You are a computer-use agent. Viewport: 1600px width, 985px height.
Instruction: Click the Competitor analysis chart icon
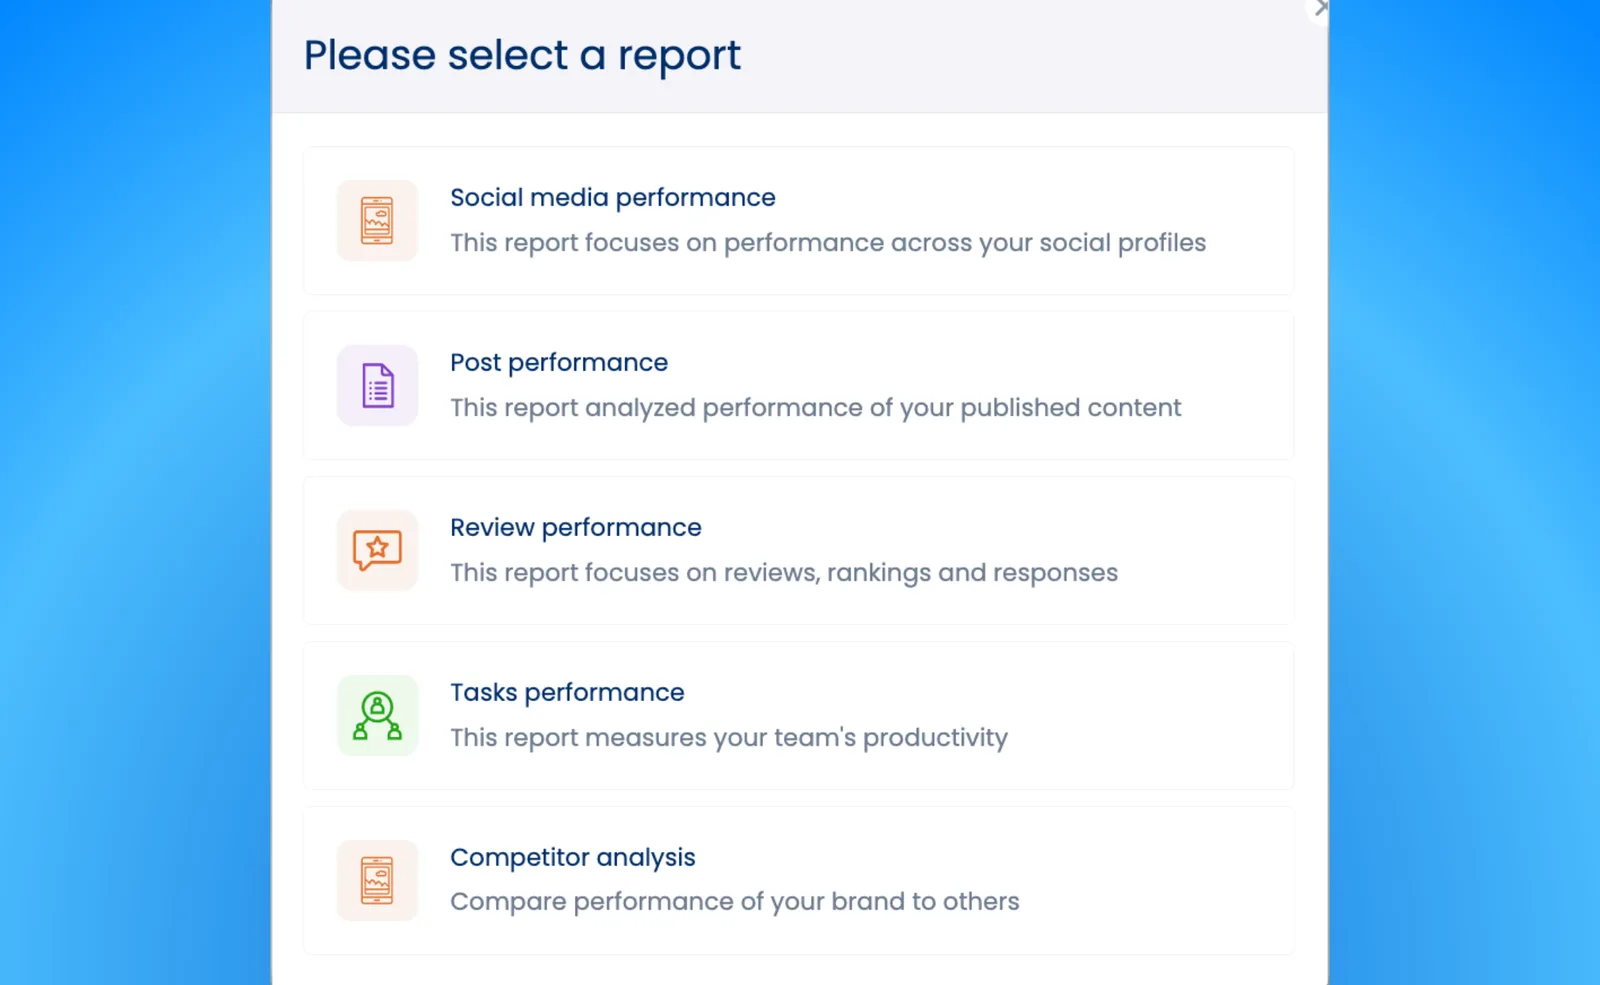(x=377, y=880)
